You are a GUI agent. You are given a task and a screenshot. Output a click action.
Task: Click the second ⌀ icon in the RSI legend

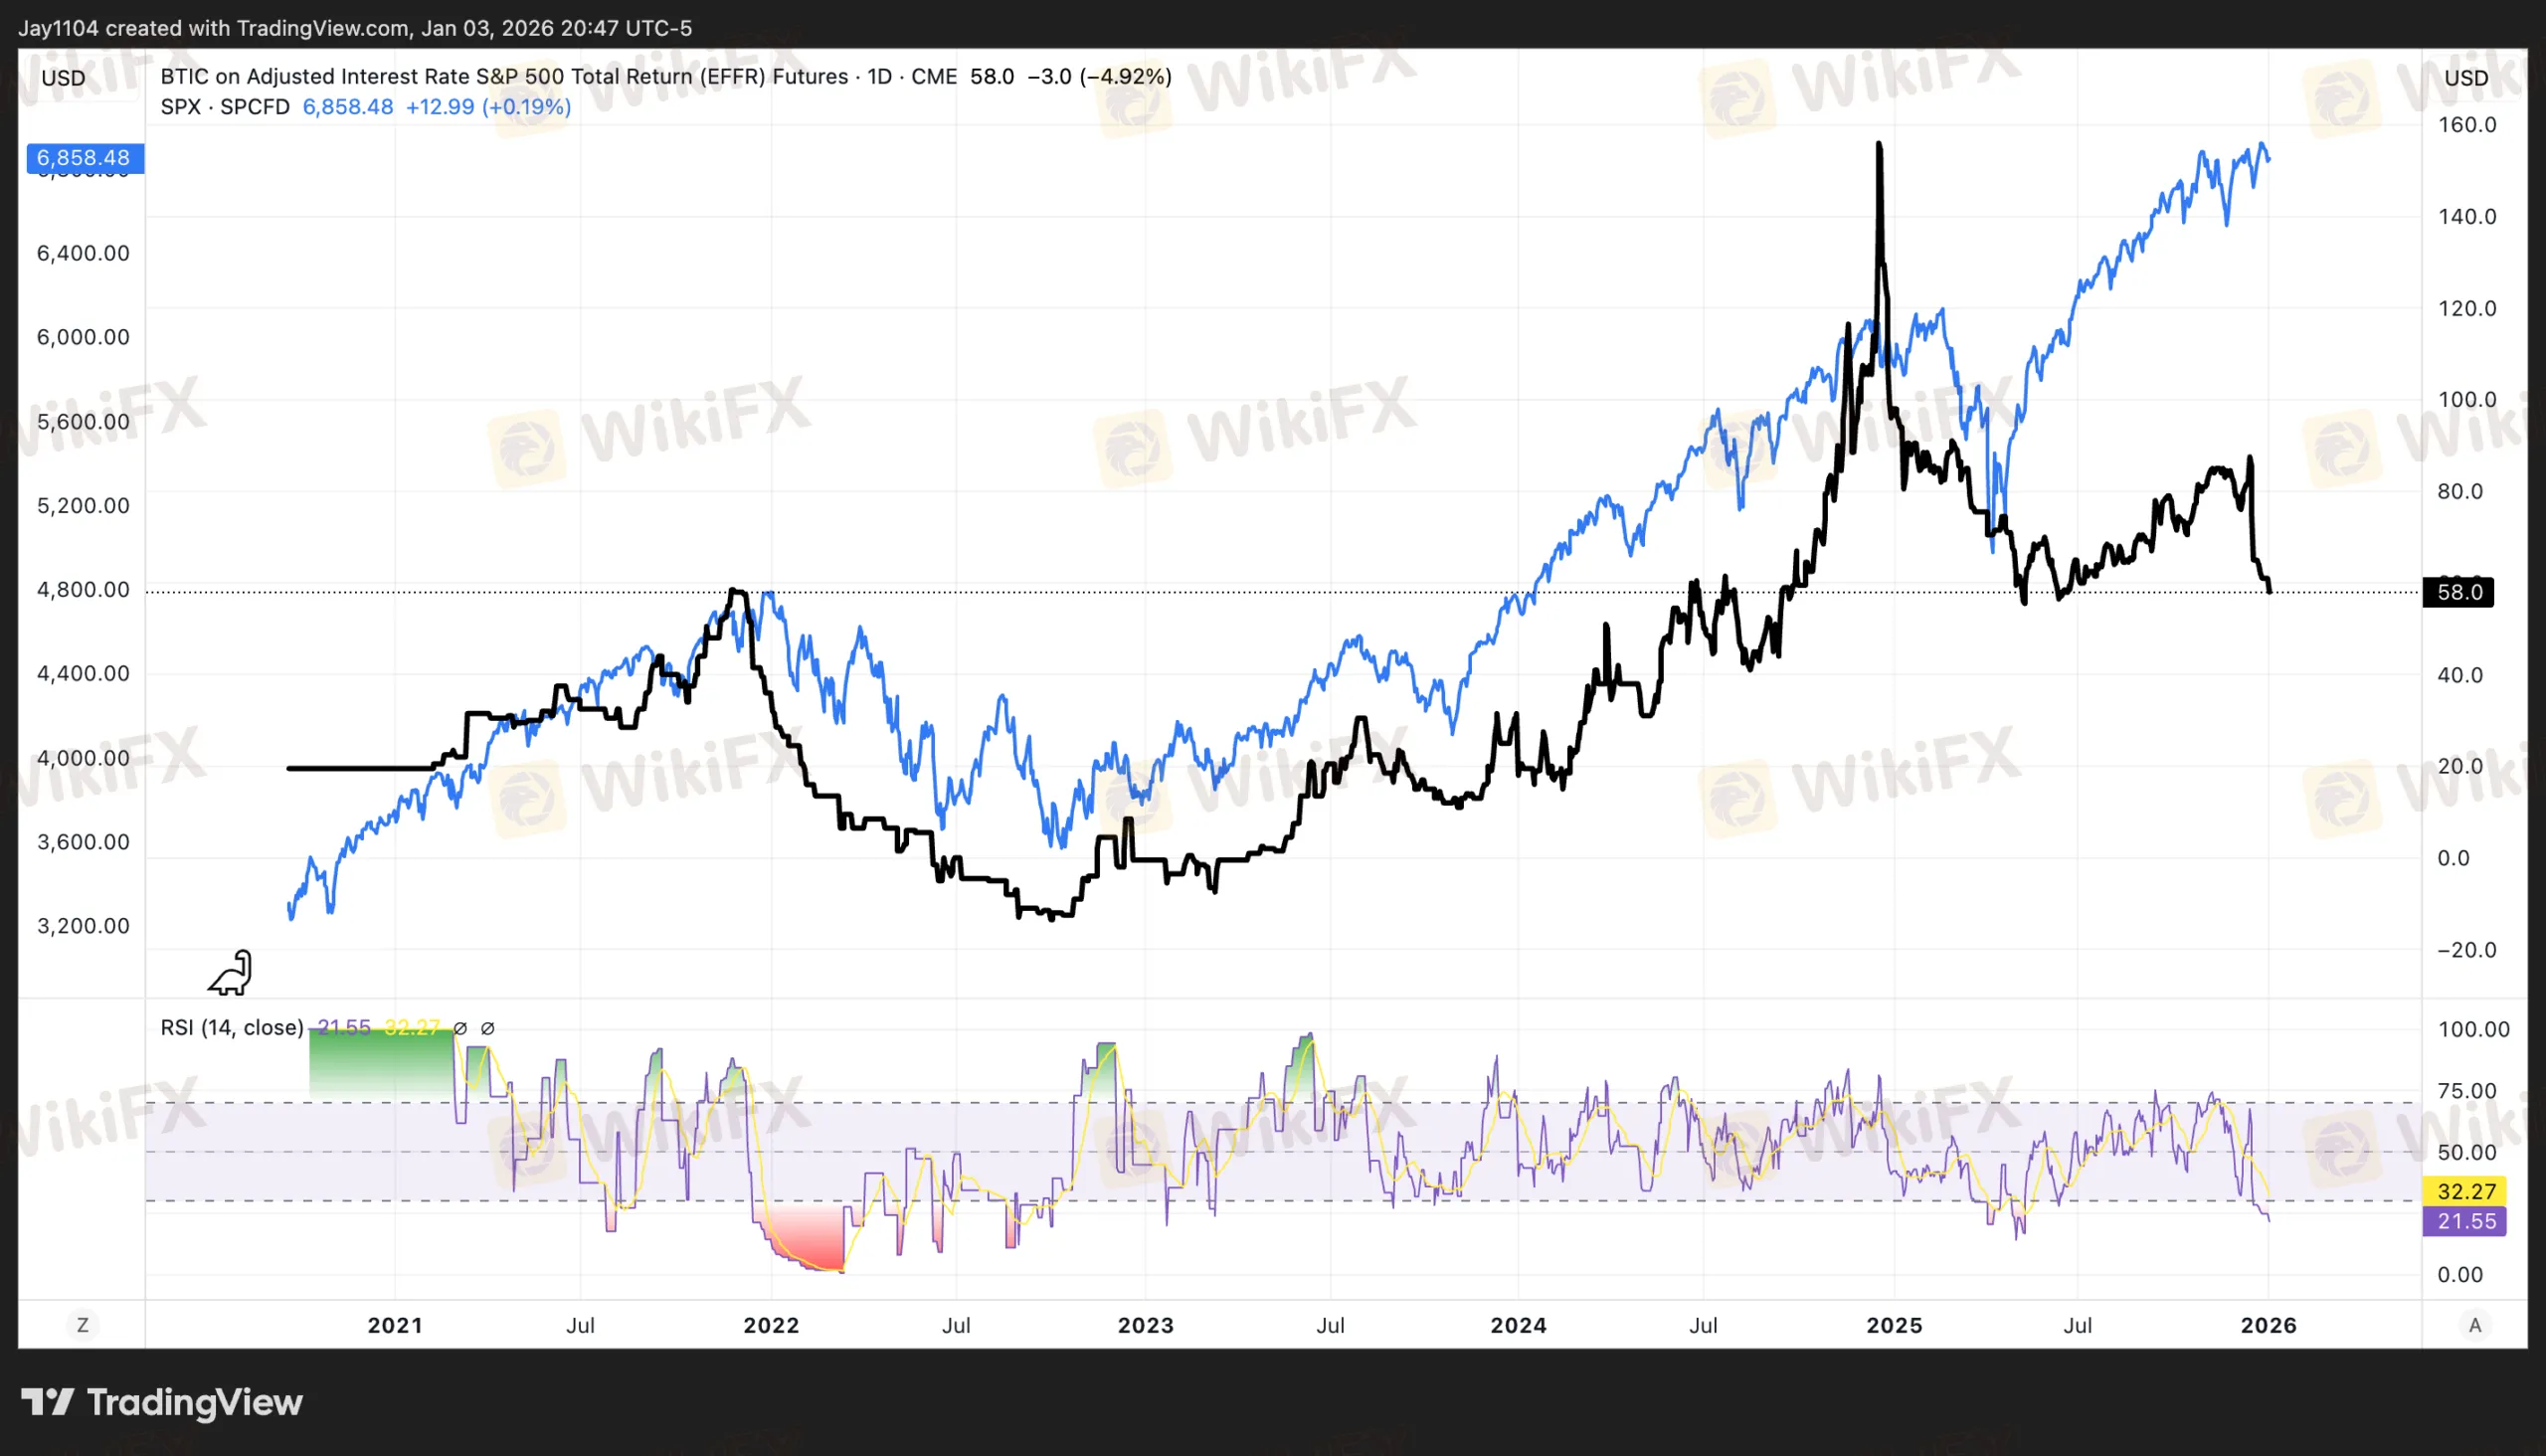pyautogui.click(x=487, y=1027)
